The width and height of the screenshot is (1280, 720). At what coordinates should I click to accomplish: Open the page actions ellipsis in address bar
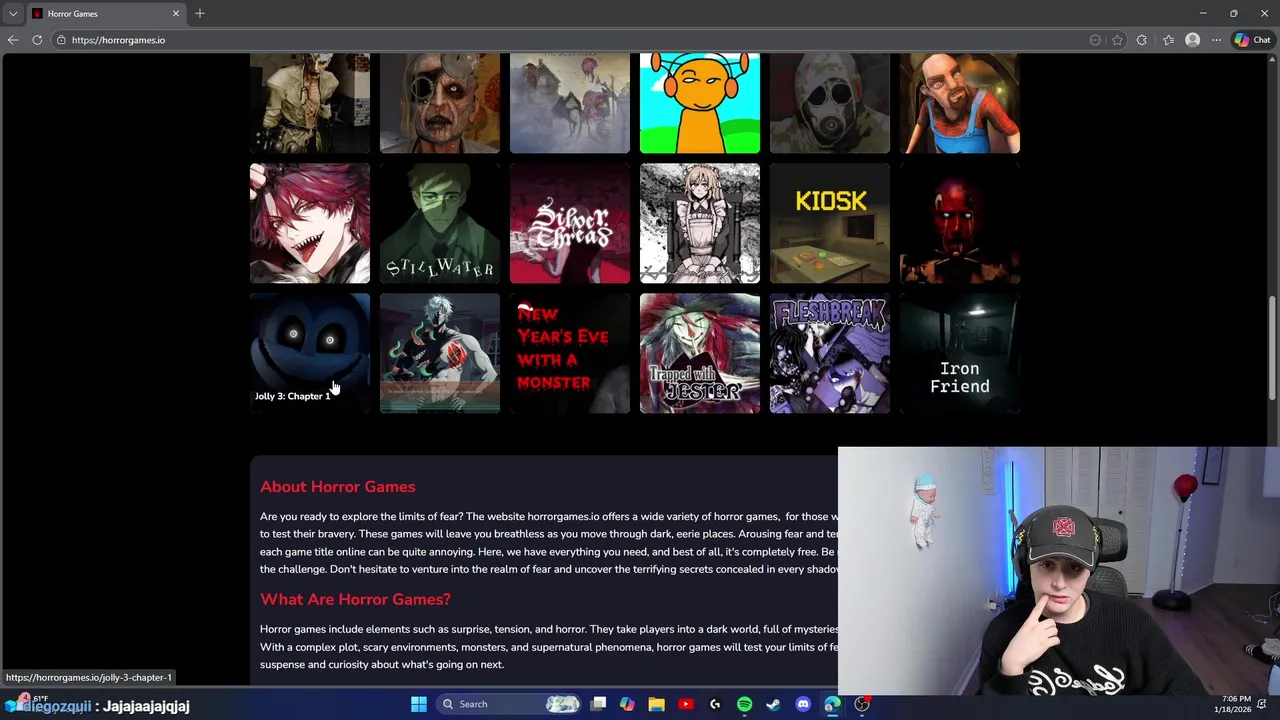coord(1095,40)
